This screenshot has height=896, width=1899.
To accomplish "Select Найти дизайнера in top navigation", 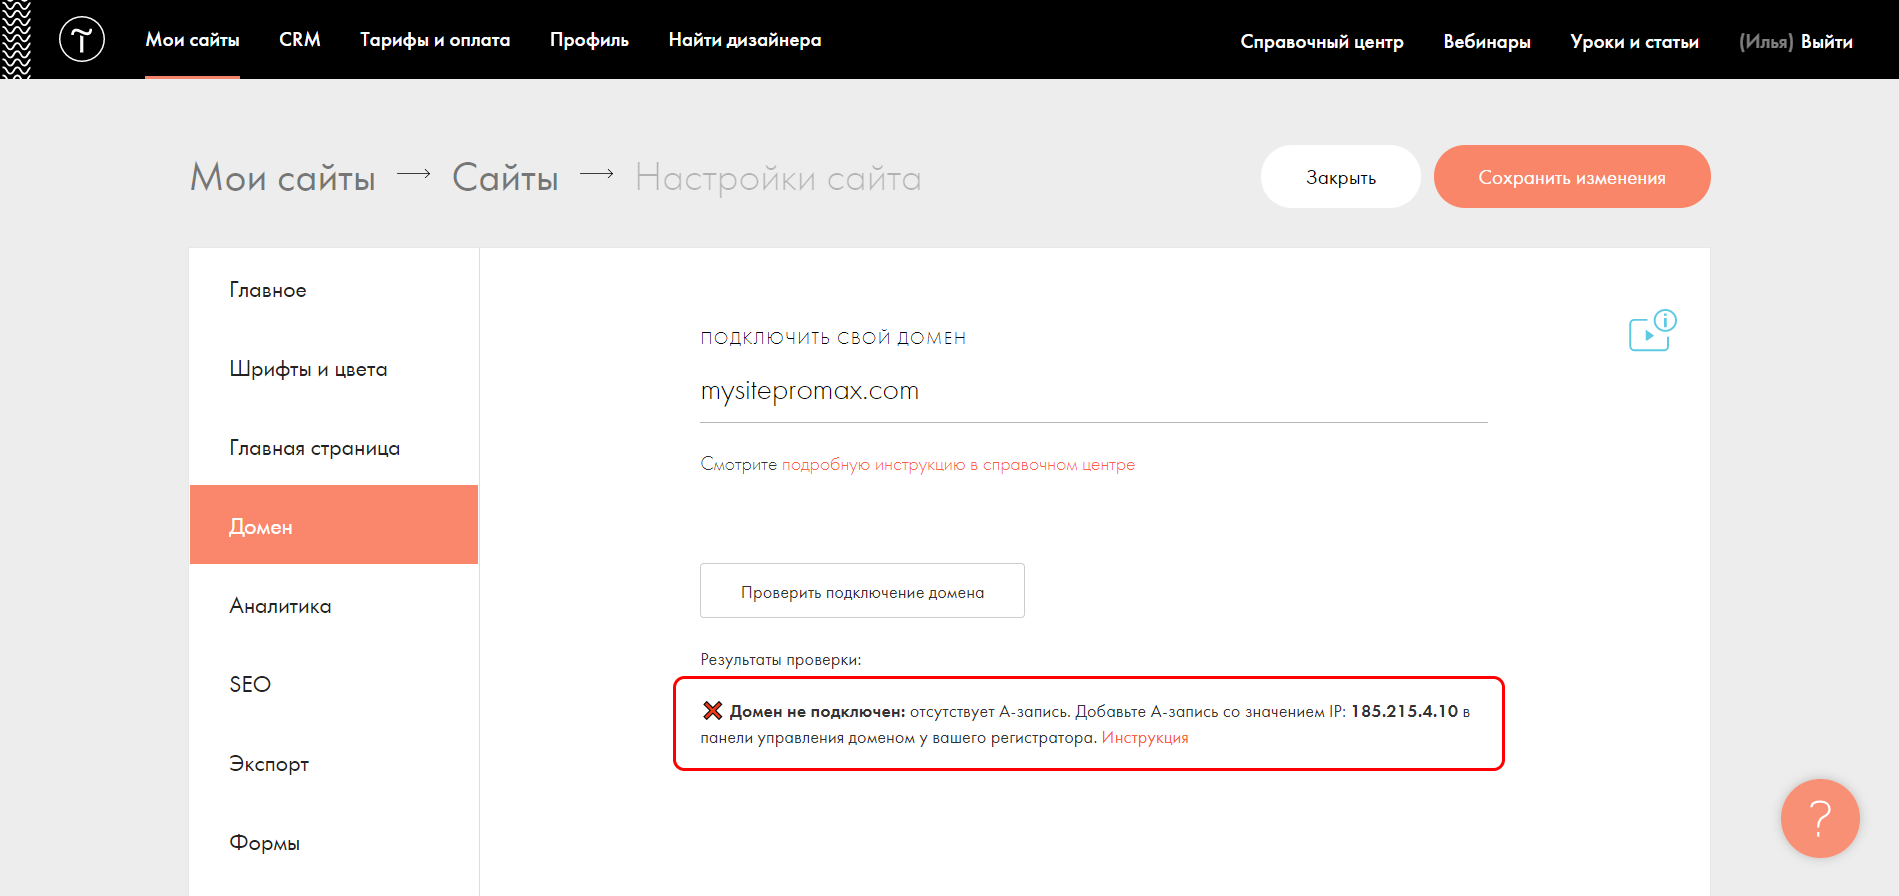I will [745, 40].
